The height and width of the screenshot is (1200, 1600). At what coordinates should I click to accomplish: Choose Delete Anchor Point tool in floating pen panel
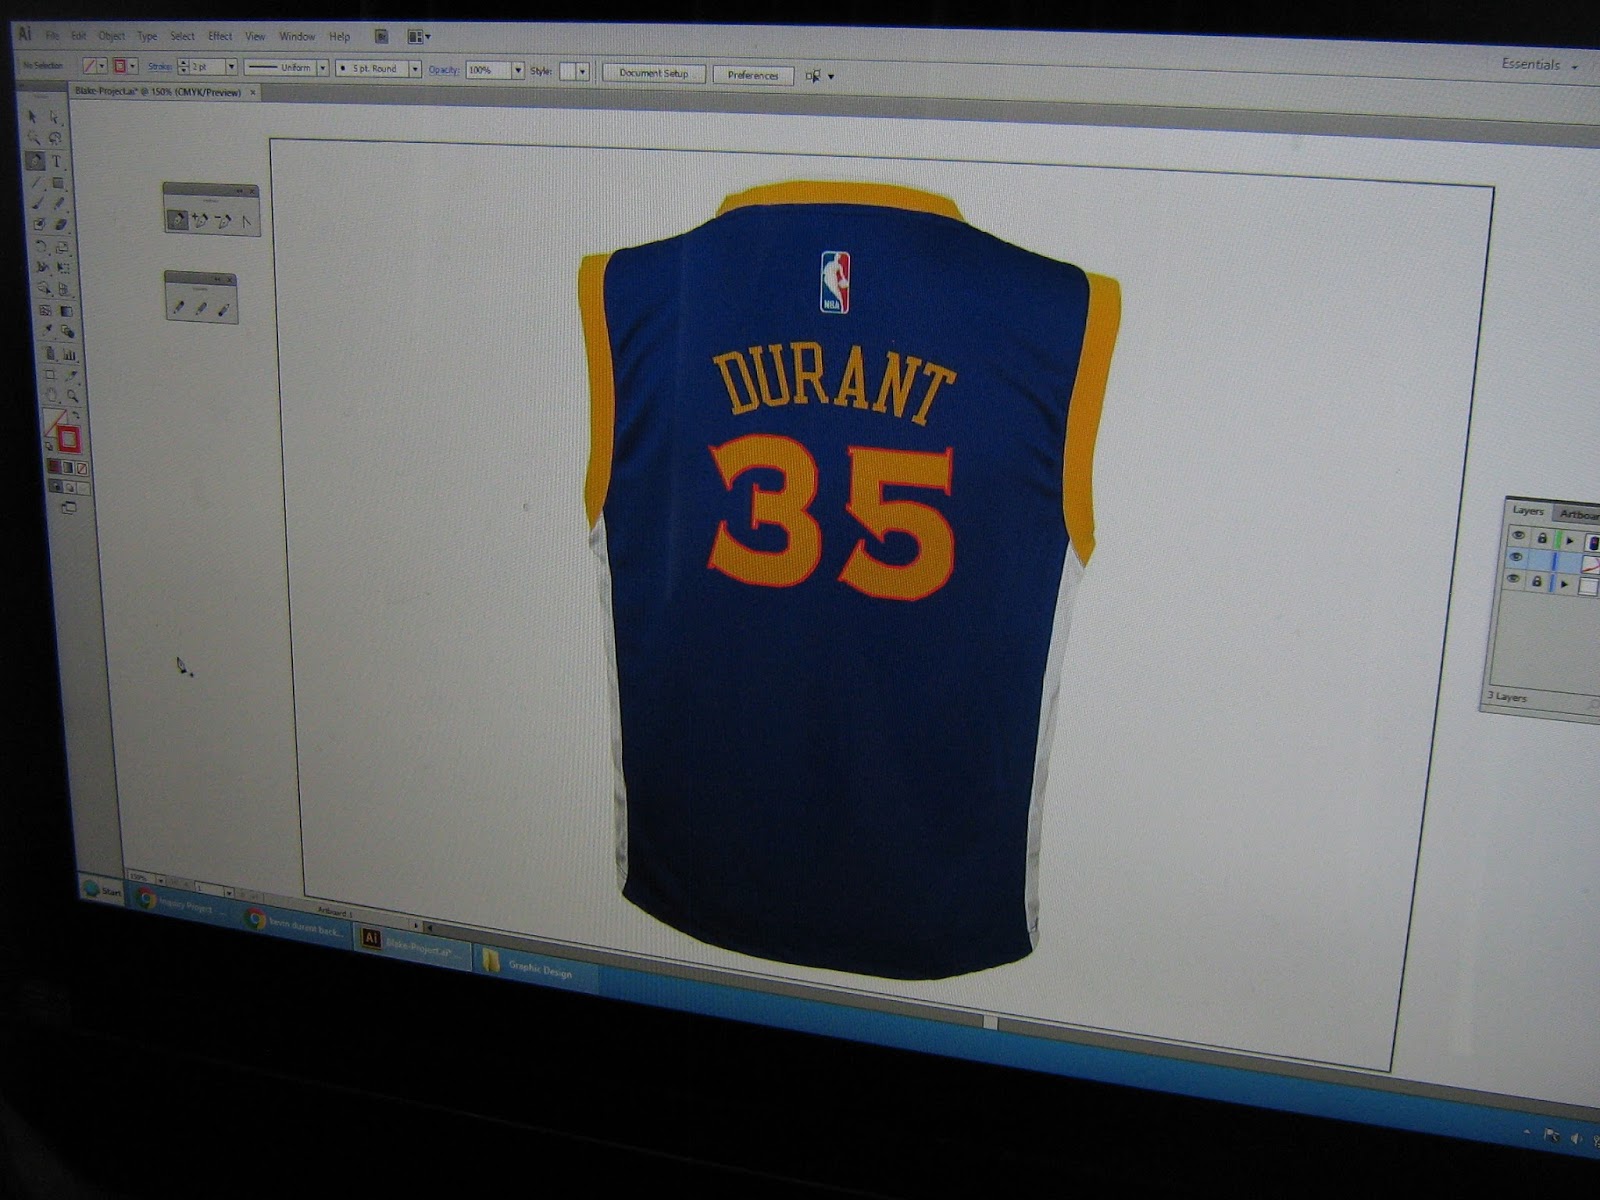pyautogui.click(x=223, y=221)
